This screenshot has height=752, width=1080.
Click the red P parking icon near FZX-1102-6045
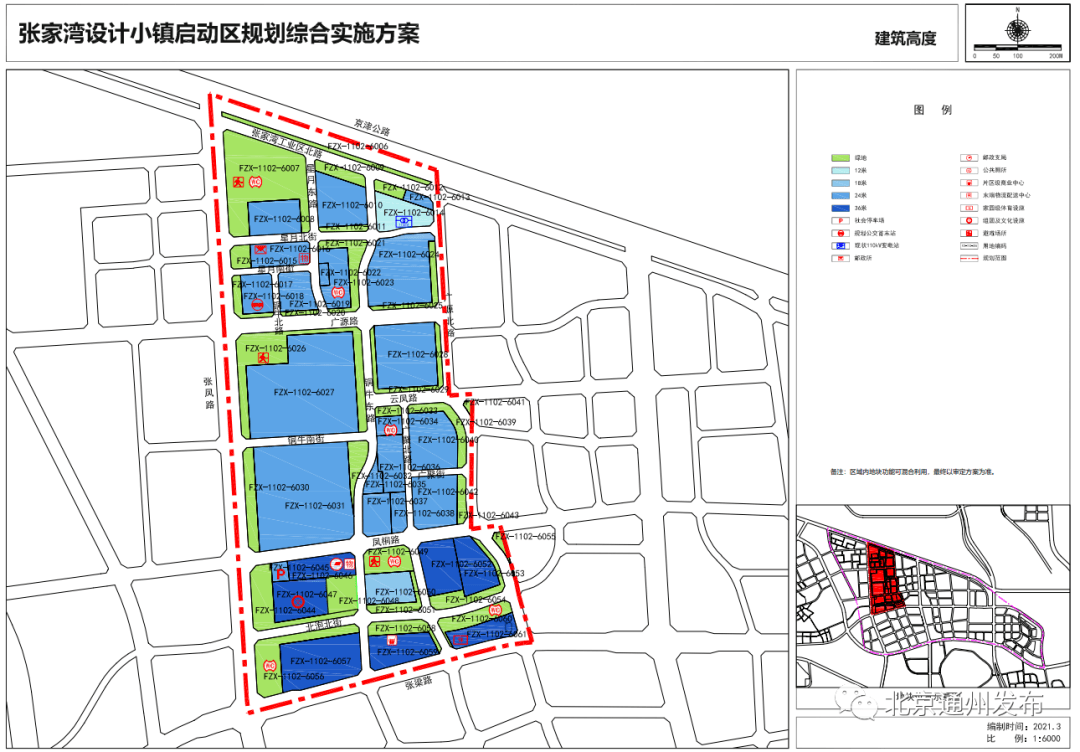click(280, 574)
